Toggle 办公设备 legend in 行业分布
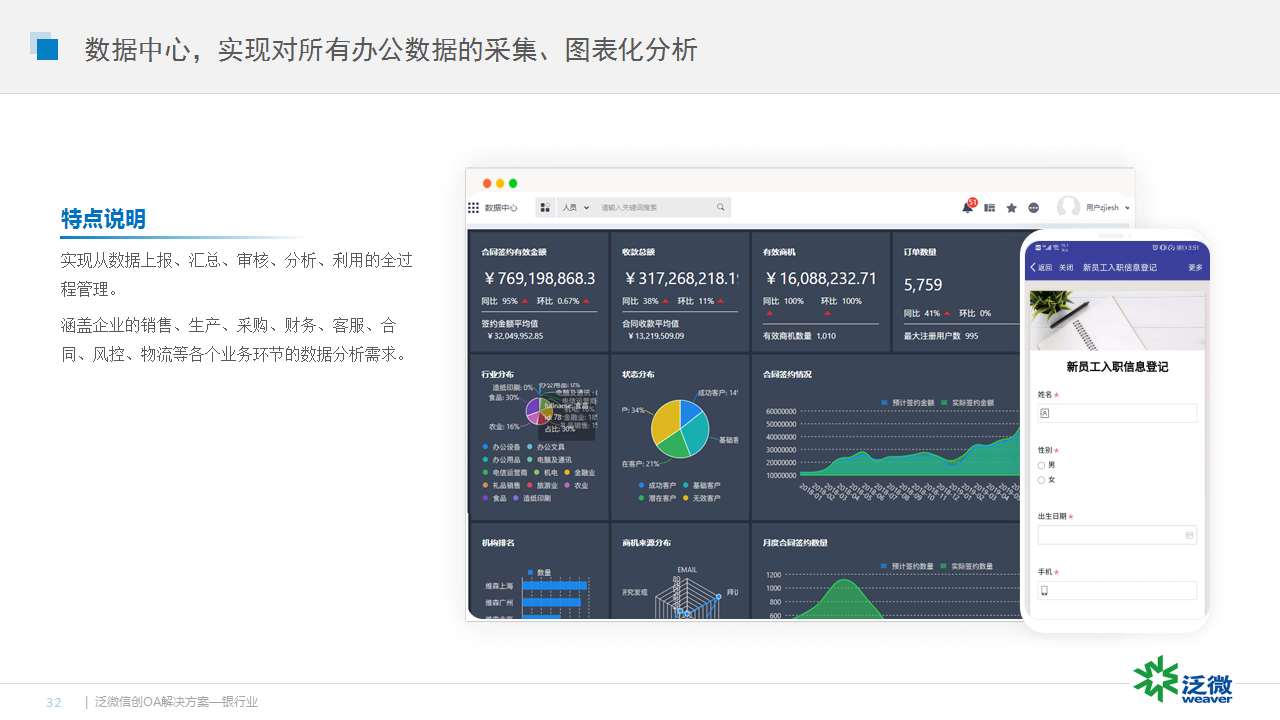This screenshot has width=1280, height=720. 502,447
